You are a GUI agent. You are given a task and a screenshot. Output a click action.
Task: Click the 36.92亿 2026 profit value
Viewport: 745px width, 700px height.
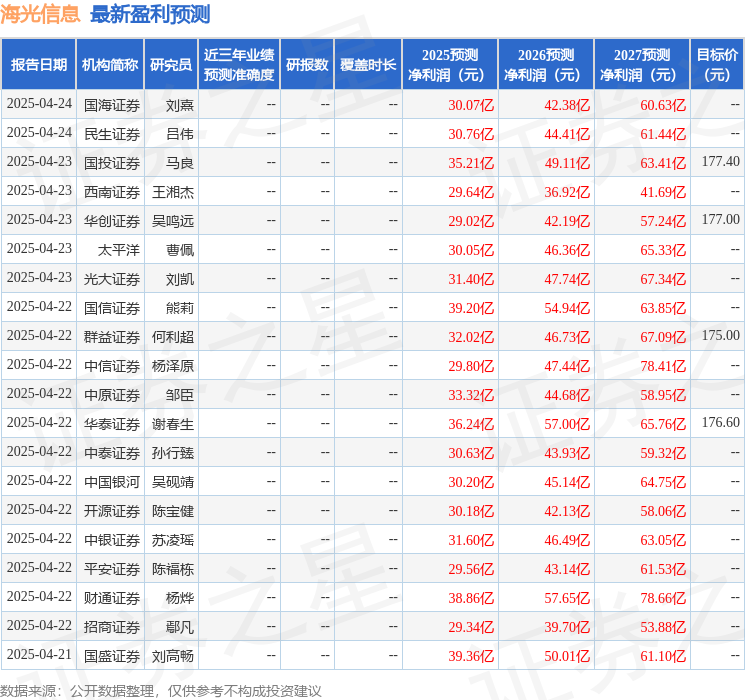567,192
